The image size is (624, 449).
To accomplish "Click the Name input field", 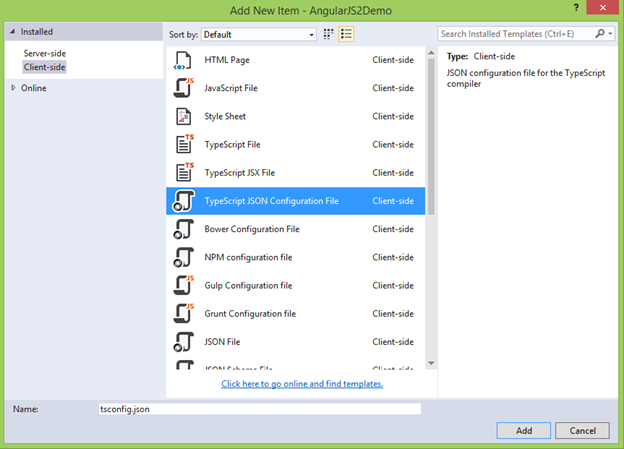I will (x=259, y=409).
